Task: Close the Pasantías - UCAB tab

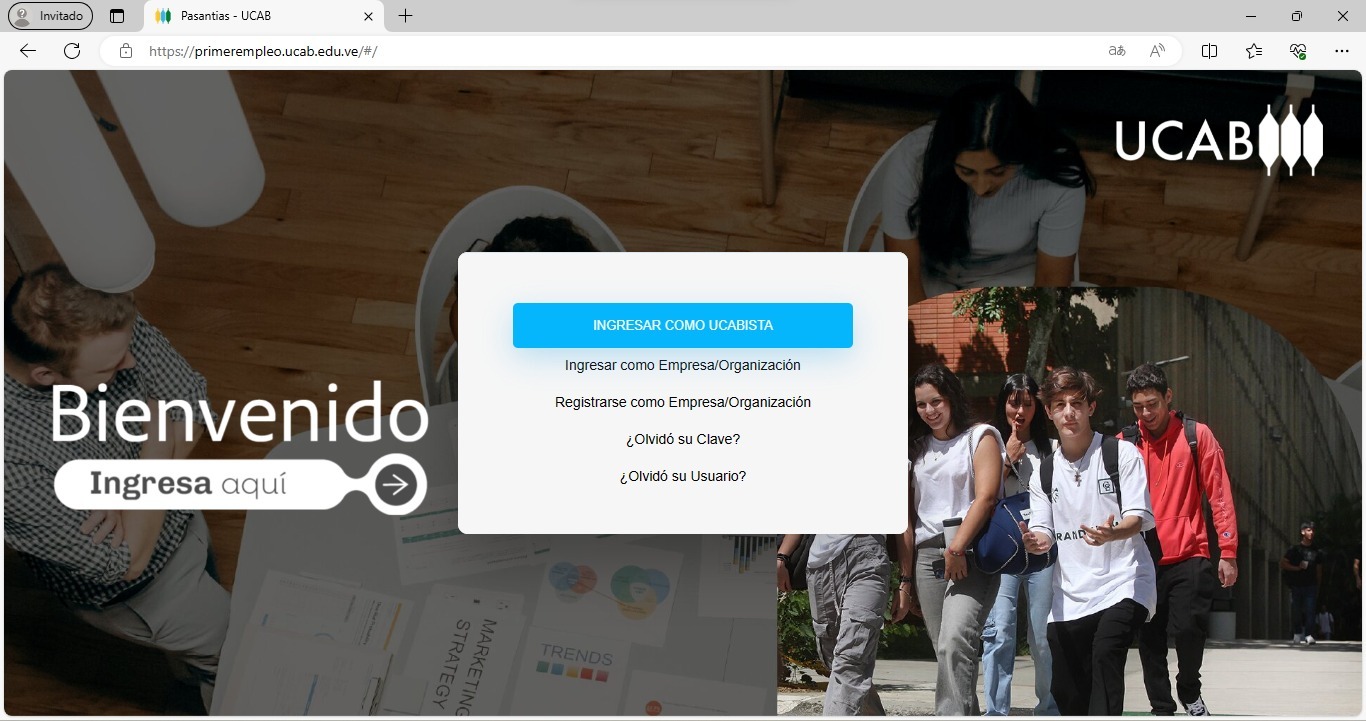Action: pyautogui.click(x=368, y=16)
